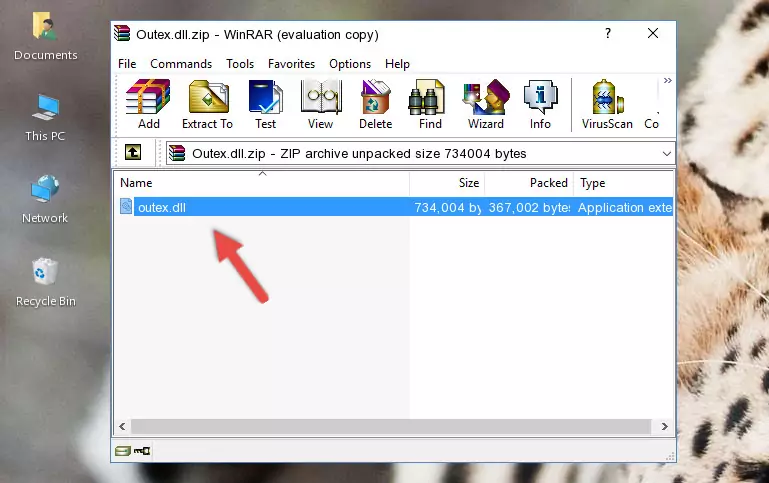Go up one folder level

click(133, 153)
